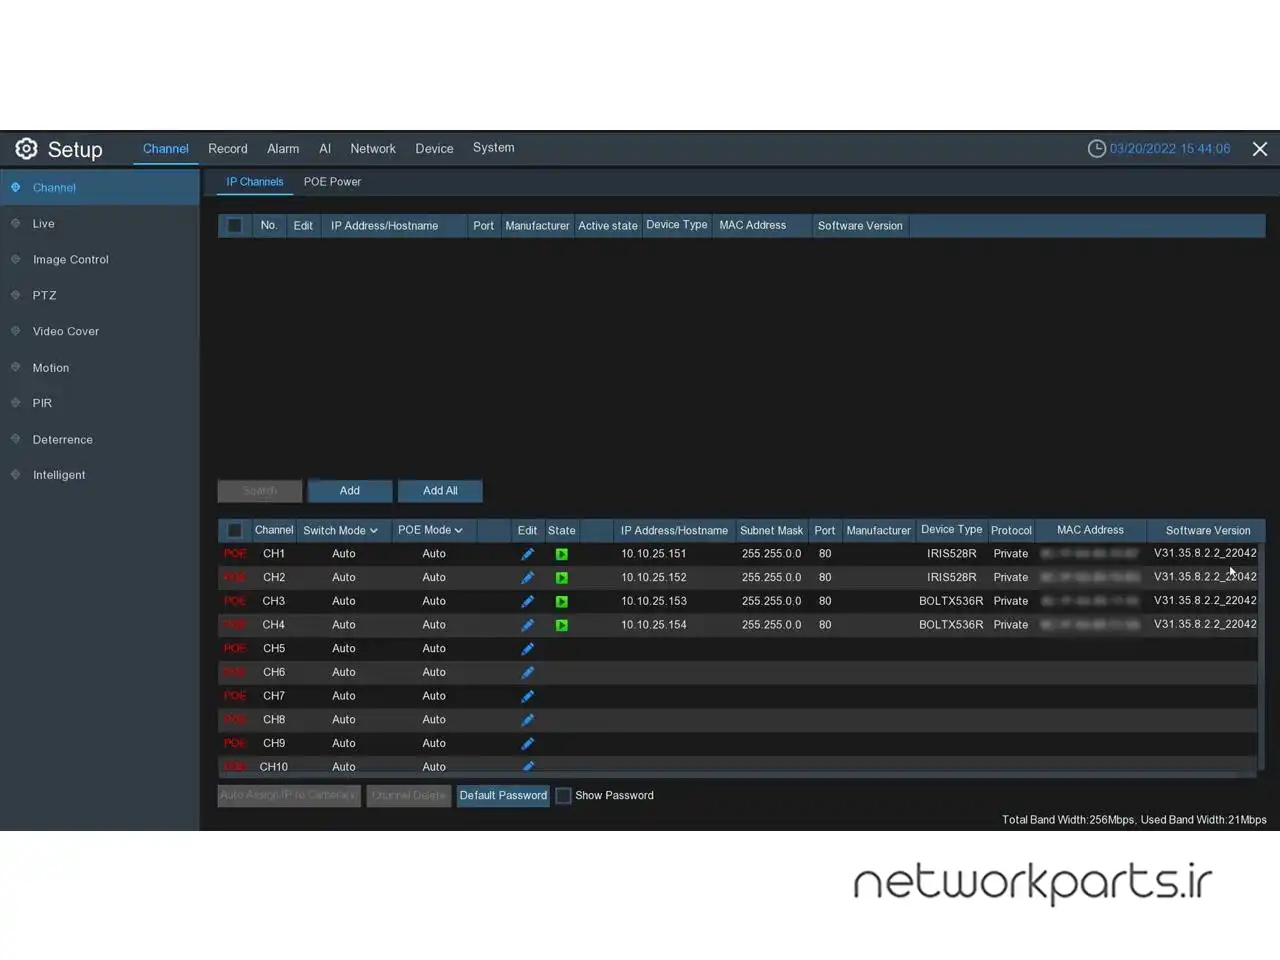Open the edit pencil for CH6

527,672
